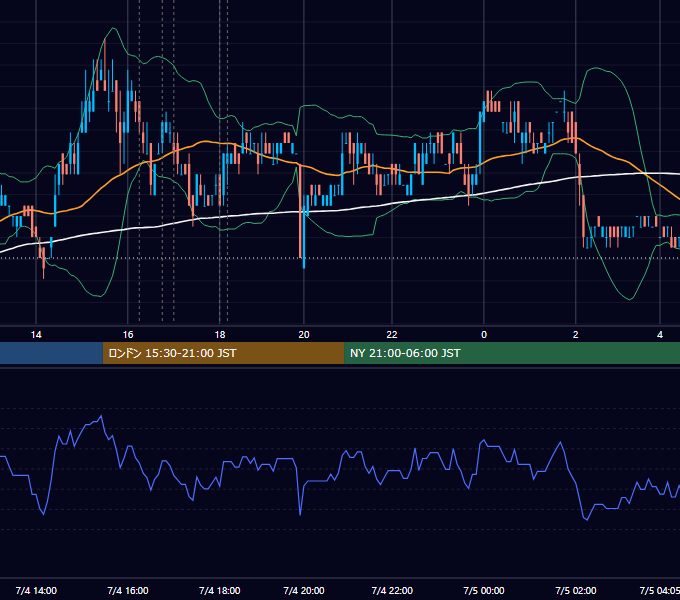Click the 7/4 22:00 label on indicator axis
This screenshot has width=680, height=600.
coord(392,590)
